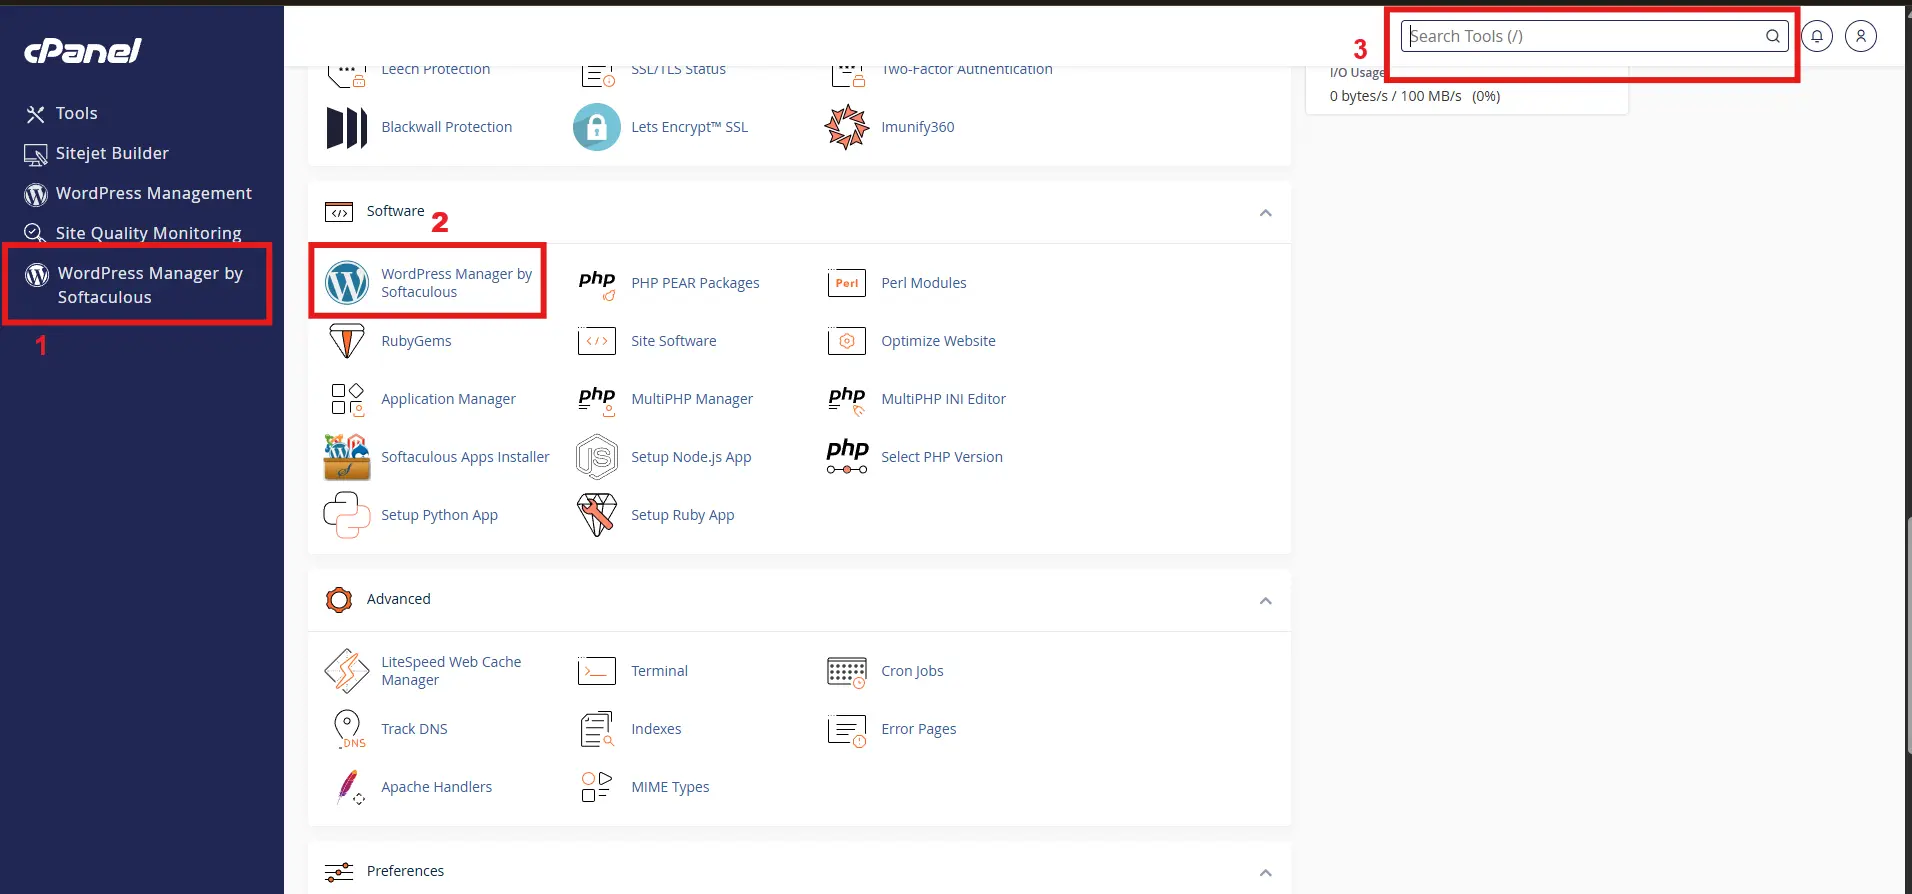This screenshot has width=1912, height=894.
Task: Click the Site Software icon
Action: point(597,341)
